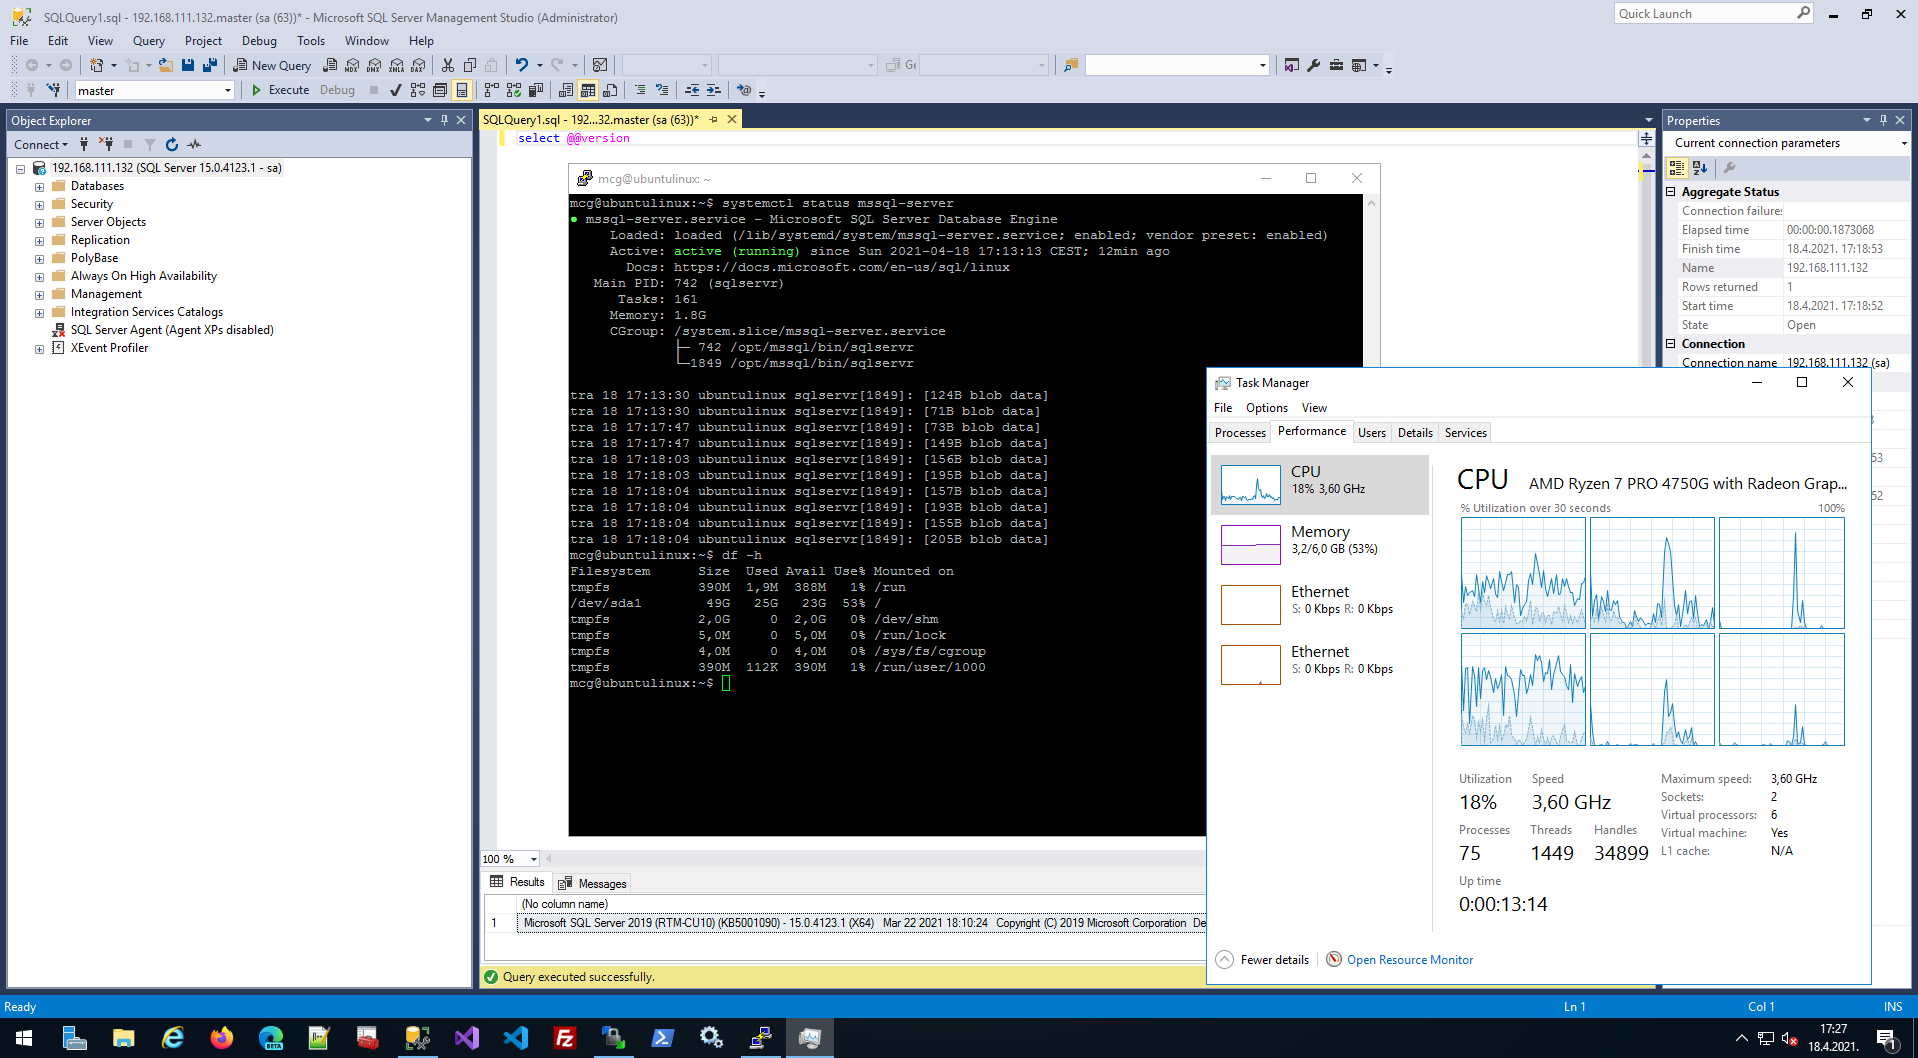Click Comment out selected lines icon
This screenshot has width=1918, height=1058.
pos(640,90)
